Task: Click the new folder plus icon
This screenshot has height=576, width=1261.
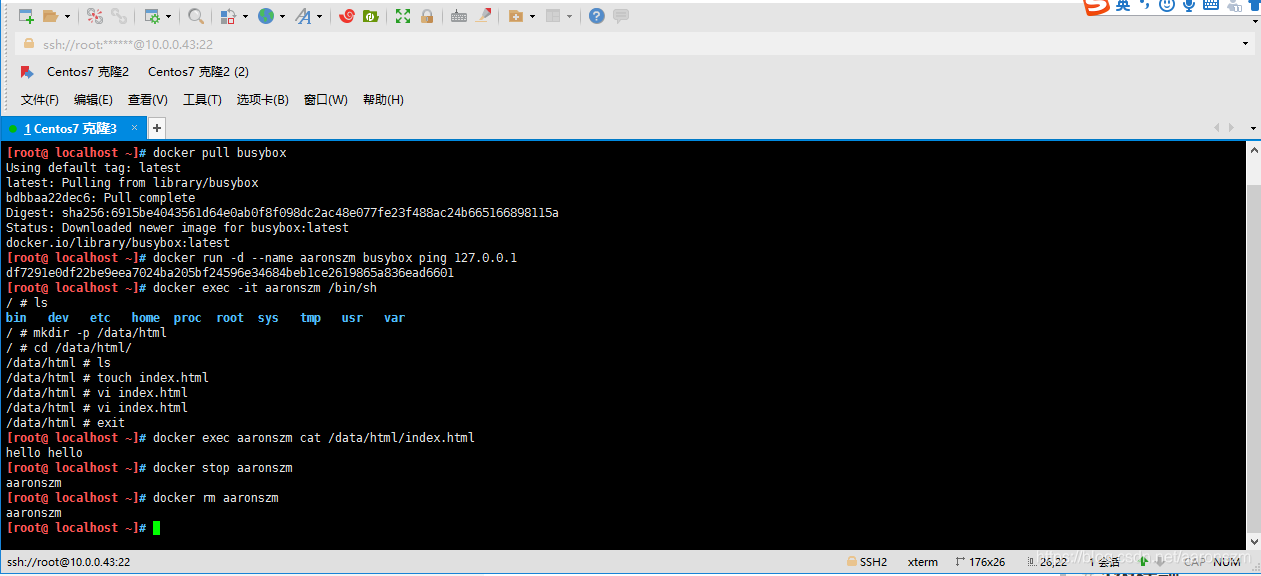Action: pyautogui.click(x=515, y=16)
